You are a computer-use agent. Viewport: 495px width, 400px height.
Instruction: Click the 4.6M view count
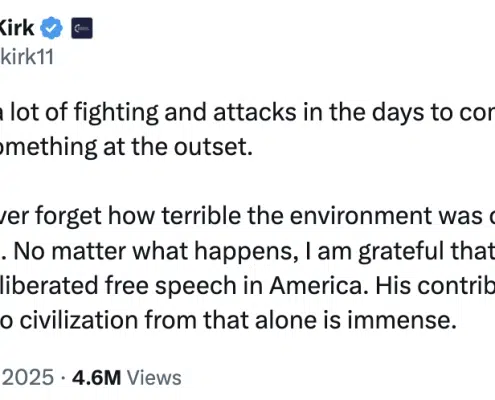coord(96,378)
